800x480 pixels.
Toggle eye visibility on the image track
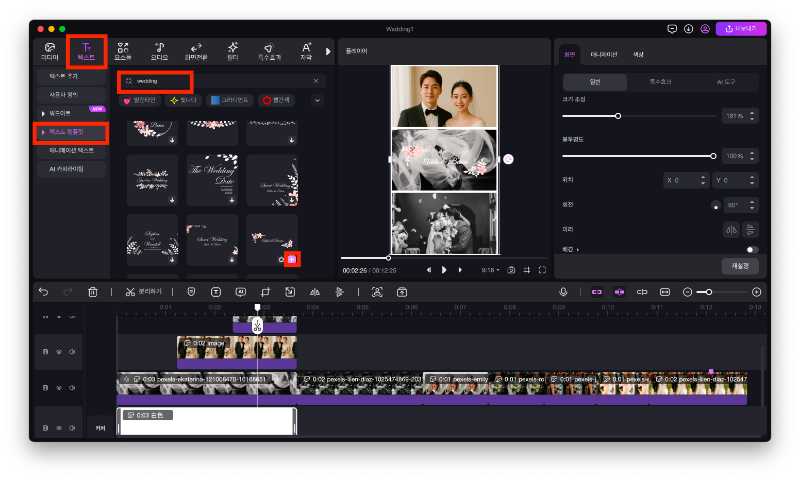point(58,351)
